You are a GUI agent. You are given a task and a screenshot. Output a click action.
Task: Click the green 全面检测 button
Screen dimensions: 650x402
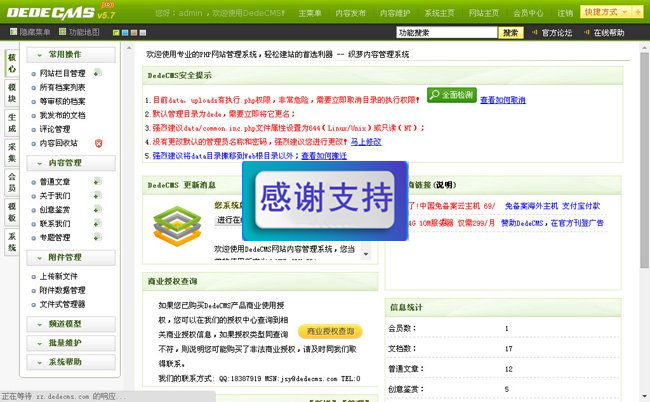452,95
